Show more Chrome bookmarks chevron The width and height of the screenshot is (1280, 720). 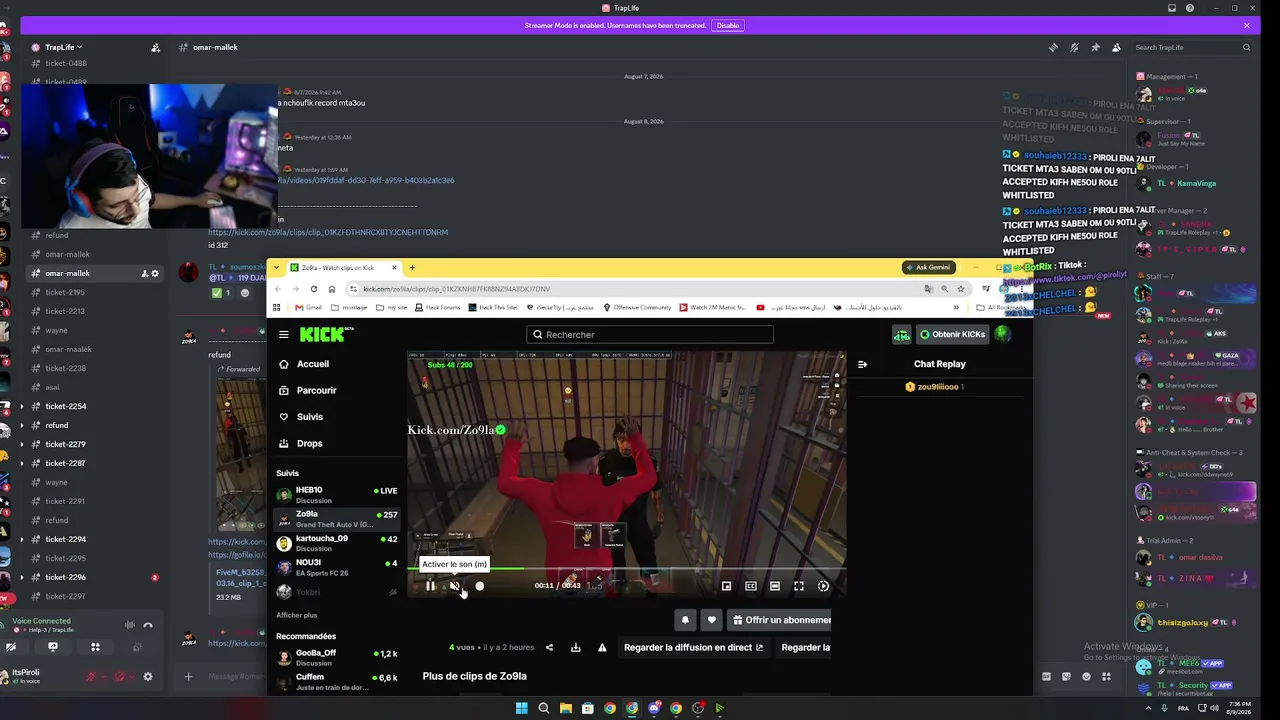tap(956, 307)
